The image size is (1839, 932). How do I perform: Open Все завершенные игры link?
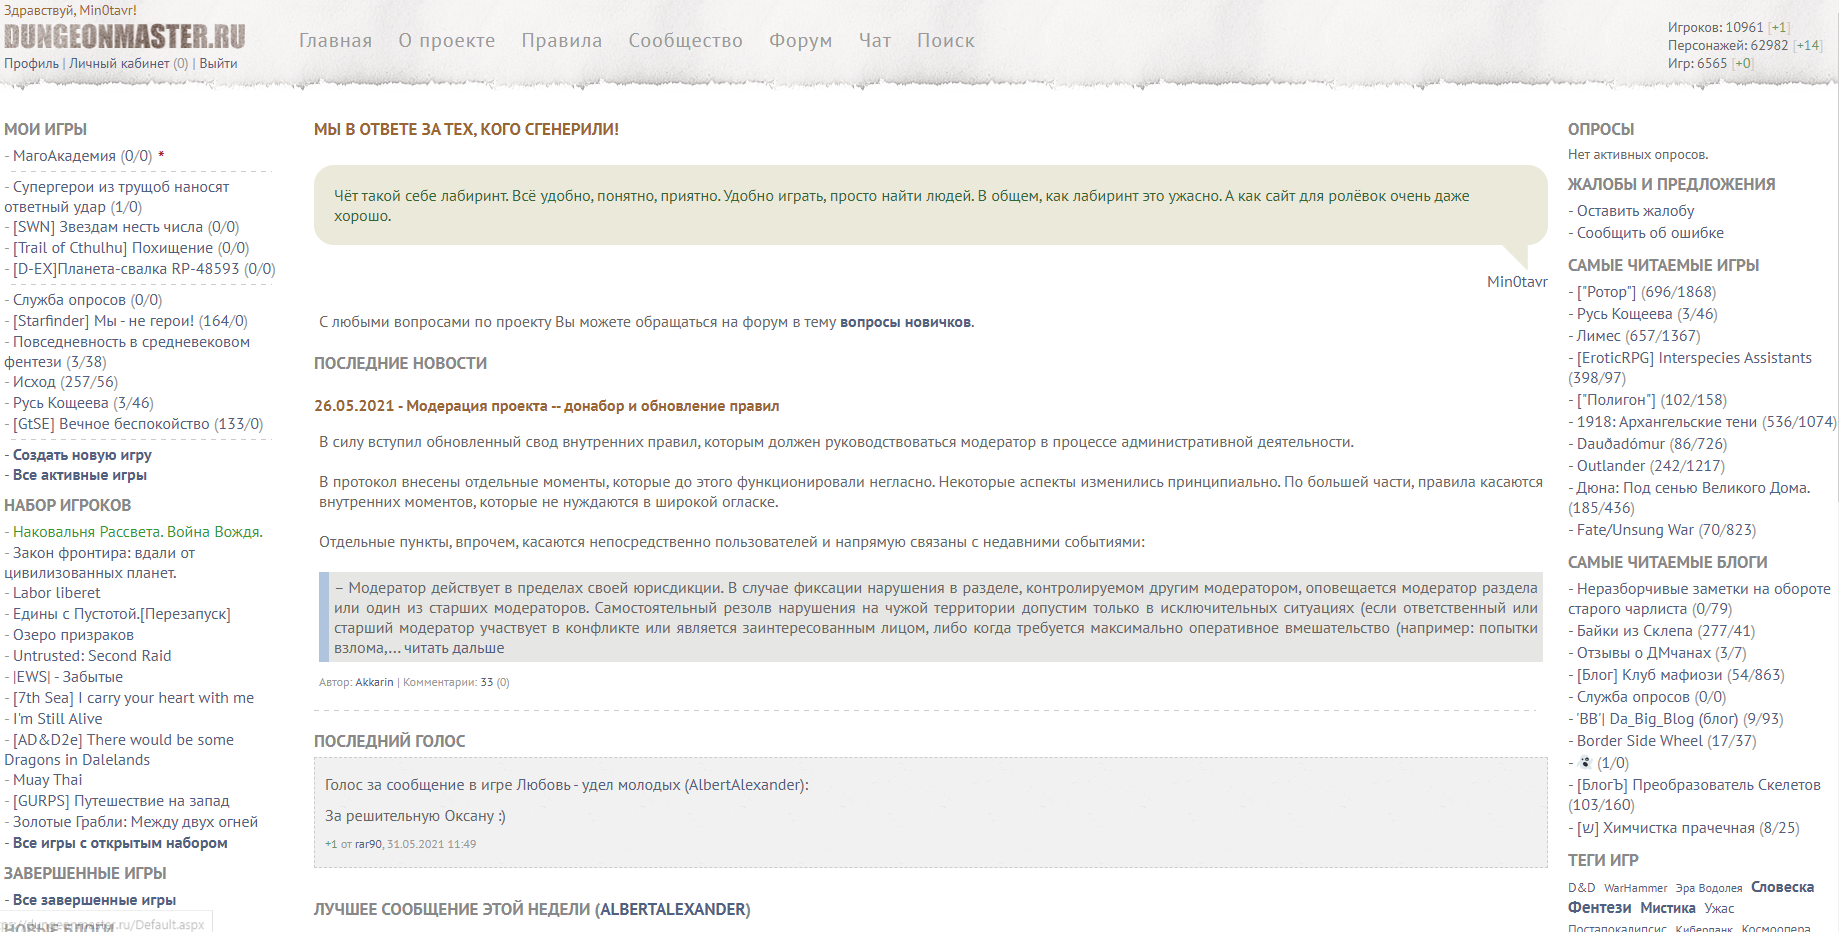click(94, 900)
